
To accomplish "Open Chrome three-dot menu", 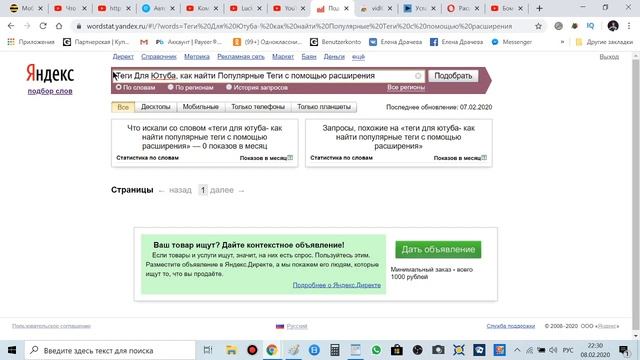I will coord(629,26).
